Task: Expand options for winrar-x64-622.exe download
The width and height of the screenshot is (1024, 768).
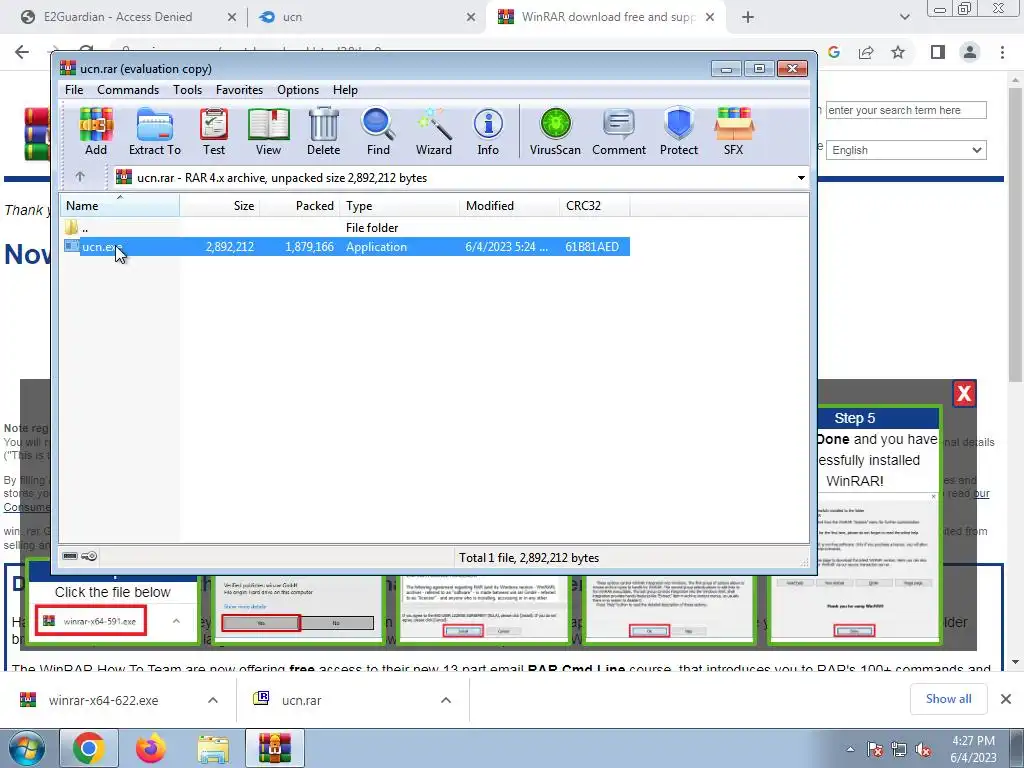Action: (x=213, y=700)
